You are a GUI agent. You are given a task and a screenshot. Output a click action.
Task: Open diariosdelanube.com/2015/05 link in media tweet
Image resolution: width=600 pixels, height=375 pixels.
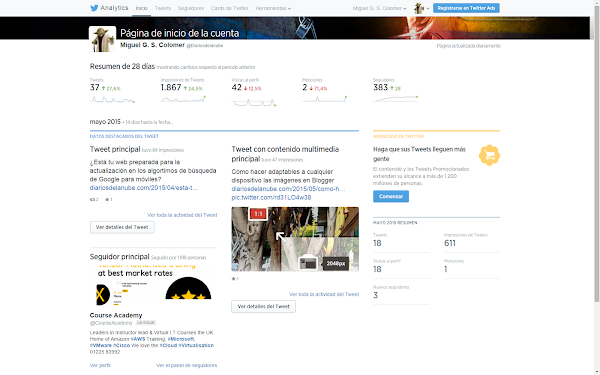[288, 189]
